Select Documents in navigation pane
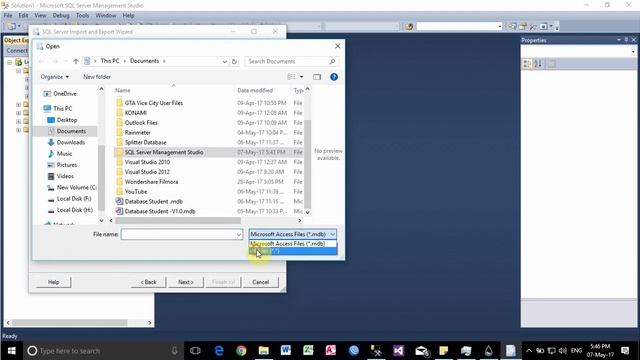Screen dimensions: 640x360 (71, 131)
